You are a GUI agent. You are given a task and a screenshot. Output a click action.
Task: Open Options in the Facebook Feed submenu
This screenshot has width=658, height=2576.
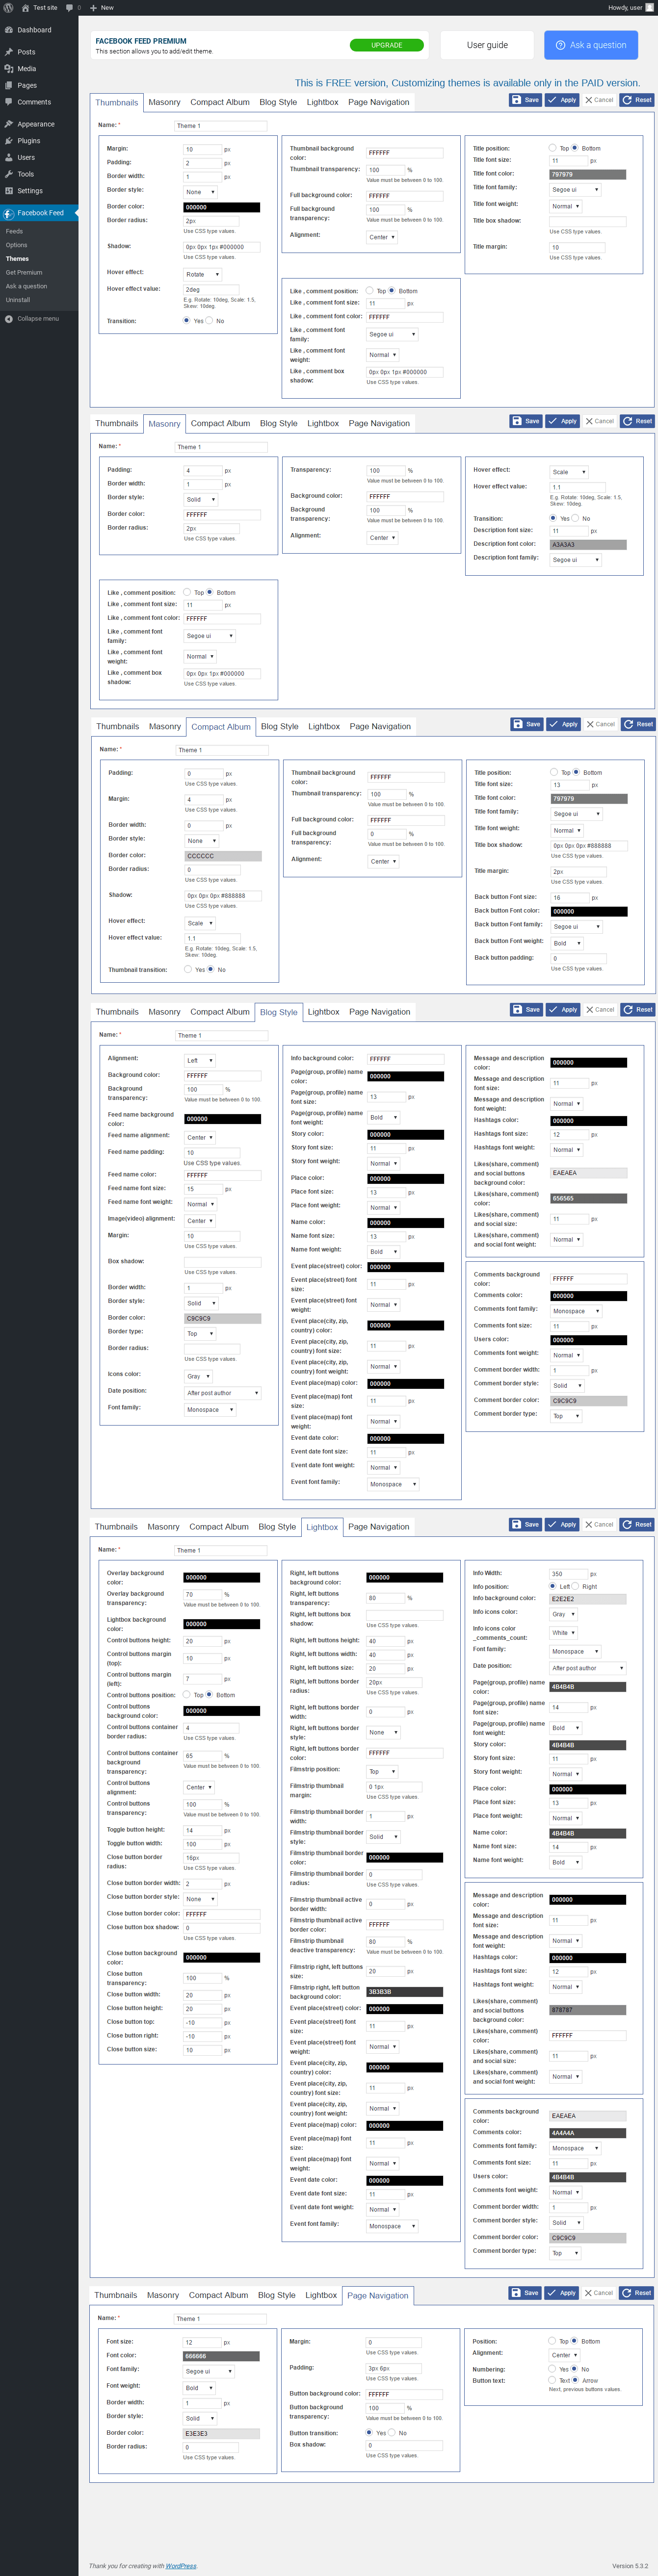[16, 245]
